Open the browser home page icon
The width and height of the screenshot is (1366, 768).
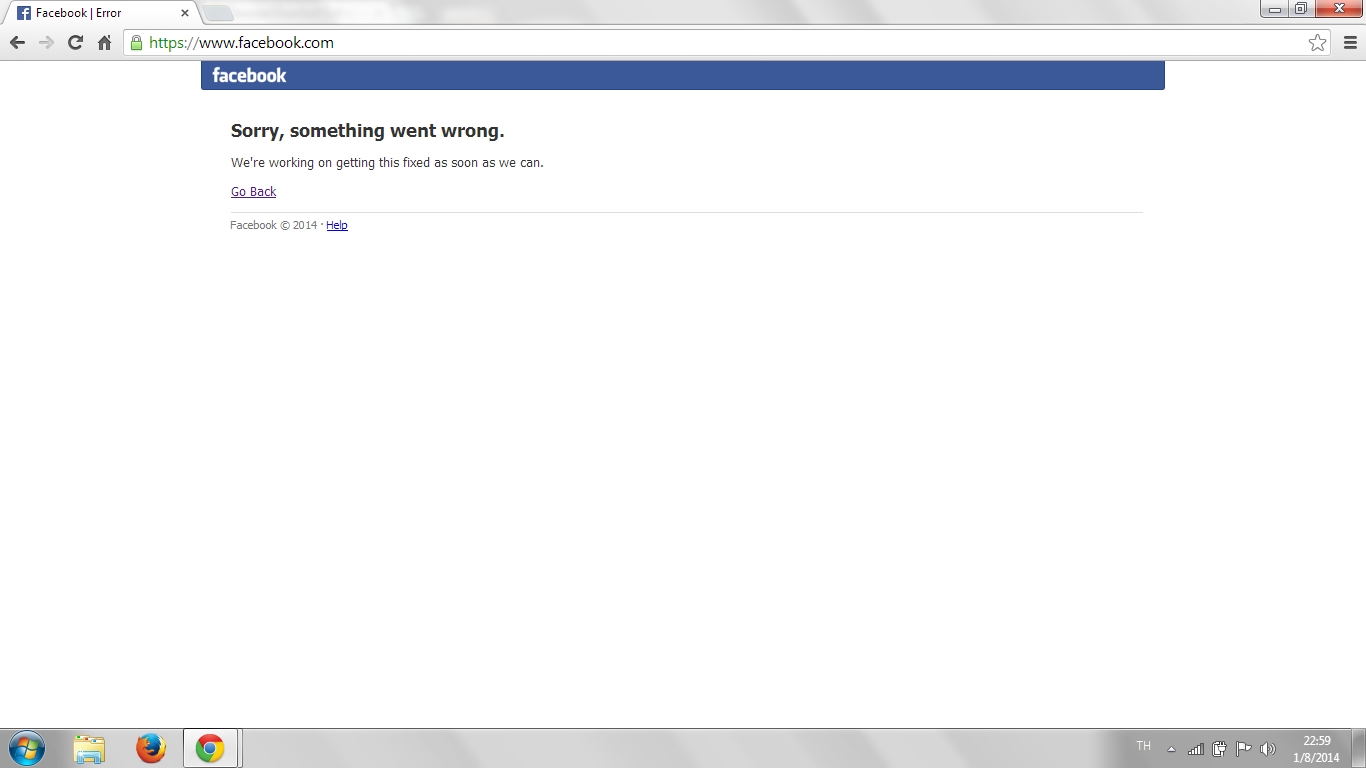click(104, 42)
